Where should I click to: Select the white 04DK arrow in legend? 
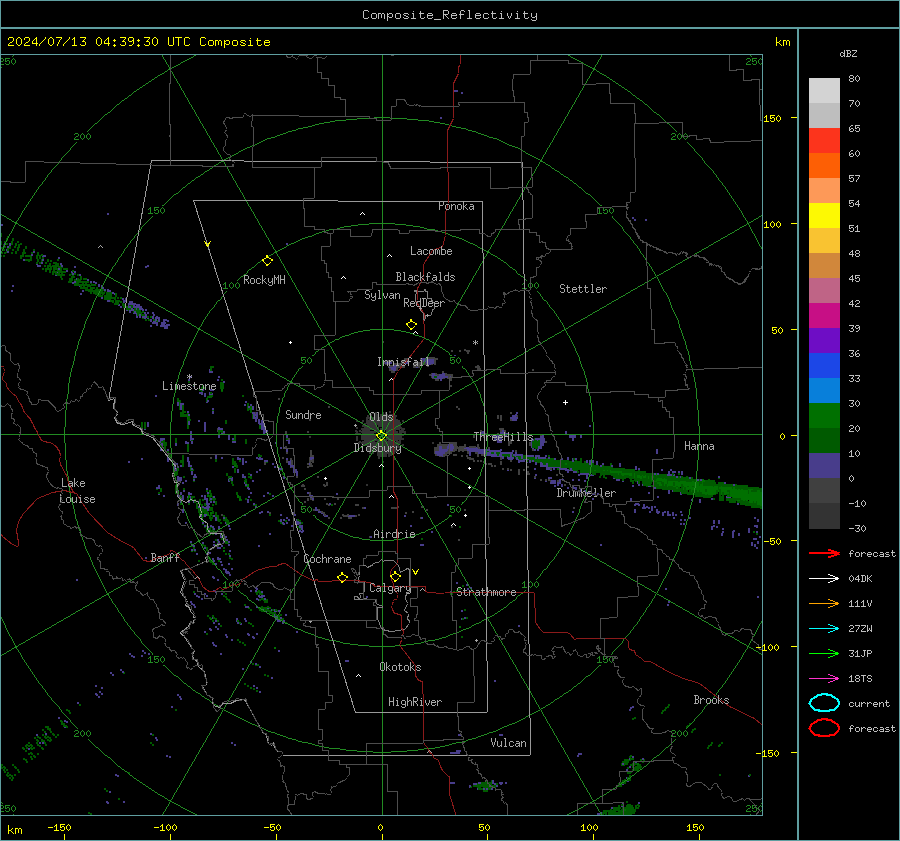[x=824, y=579]
